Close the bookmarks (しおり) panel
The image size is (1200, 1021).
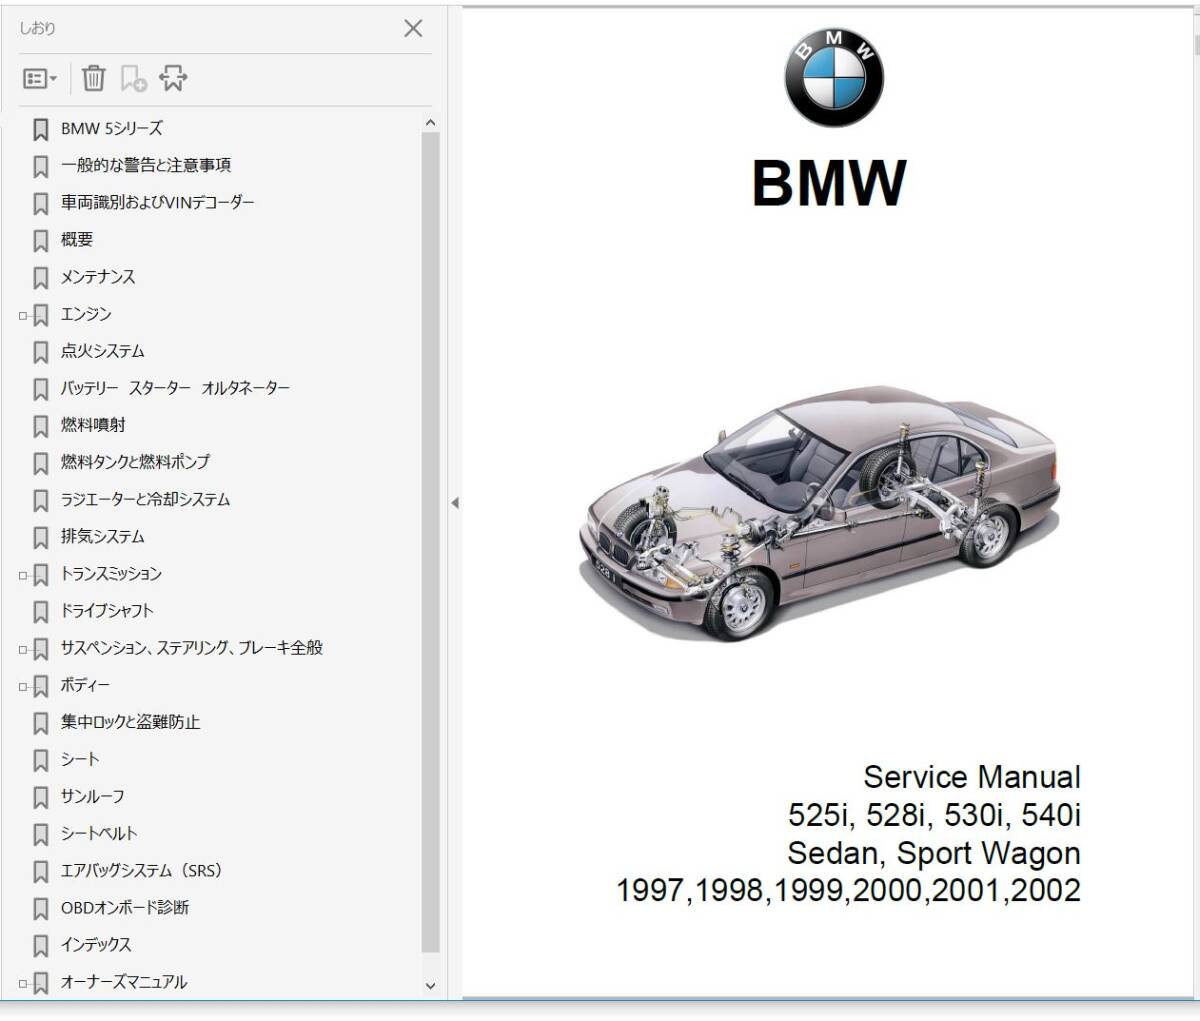(x=413, y=28)
